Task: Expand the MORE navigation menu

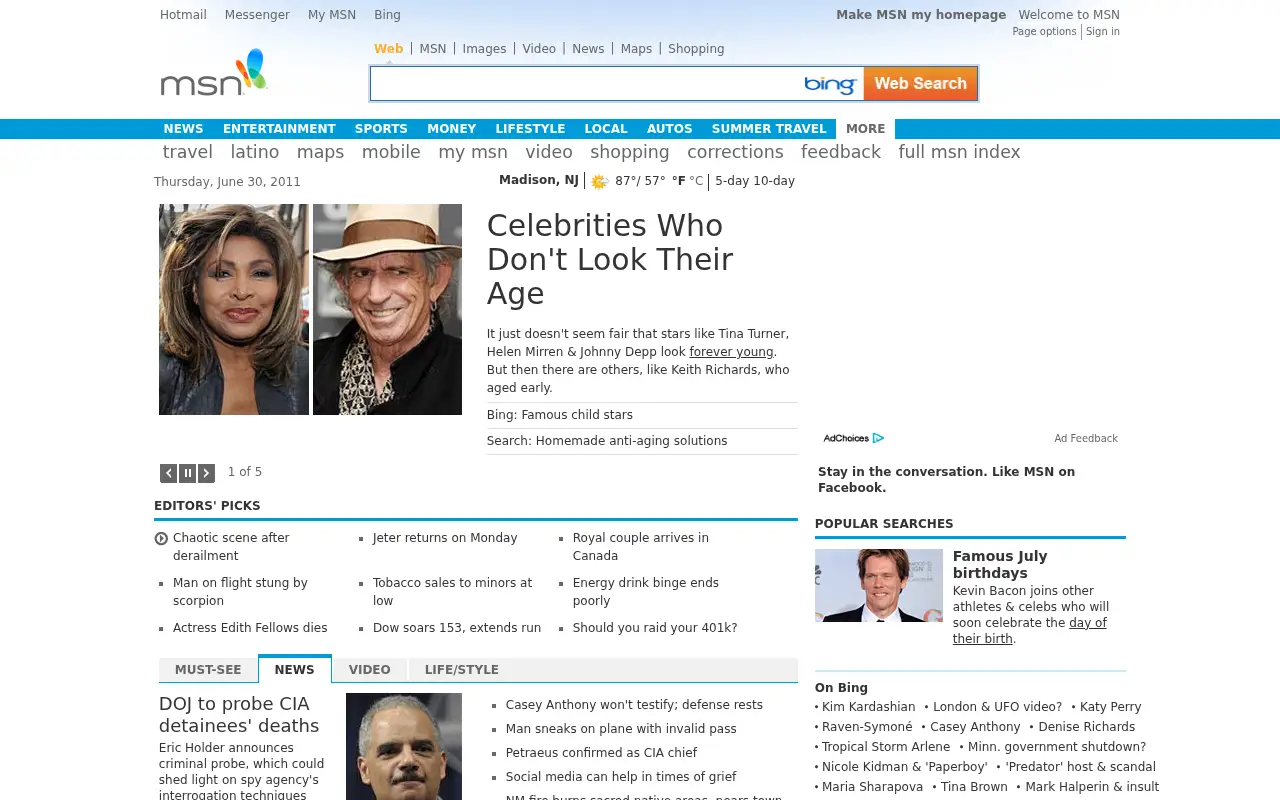Action: click(865, 129)
